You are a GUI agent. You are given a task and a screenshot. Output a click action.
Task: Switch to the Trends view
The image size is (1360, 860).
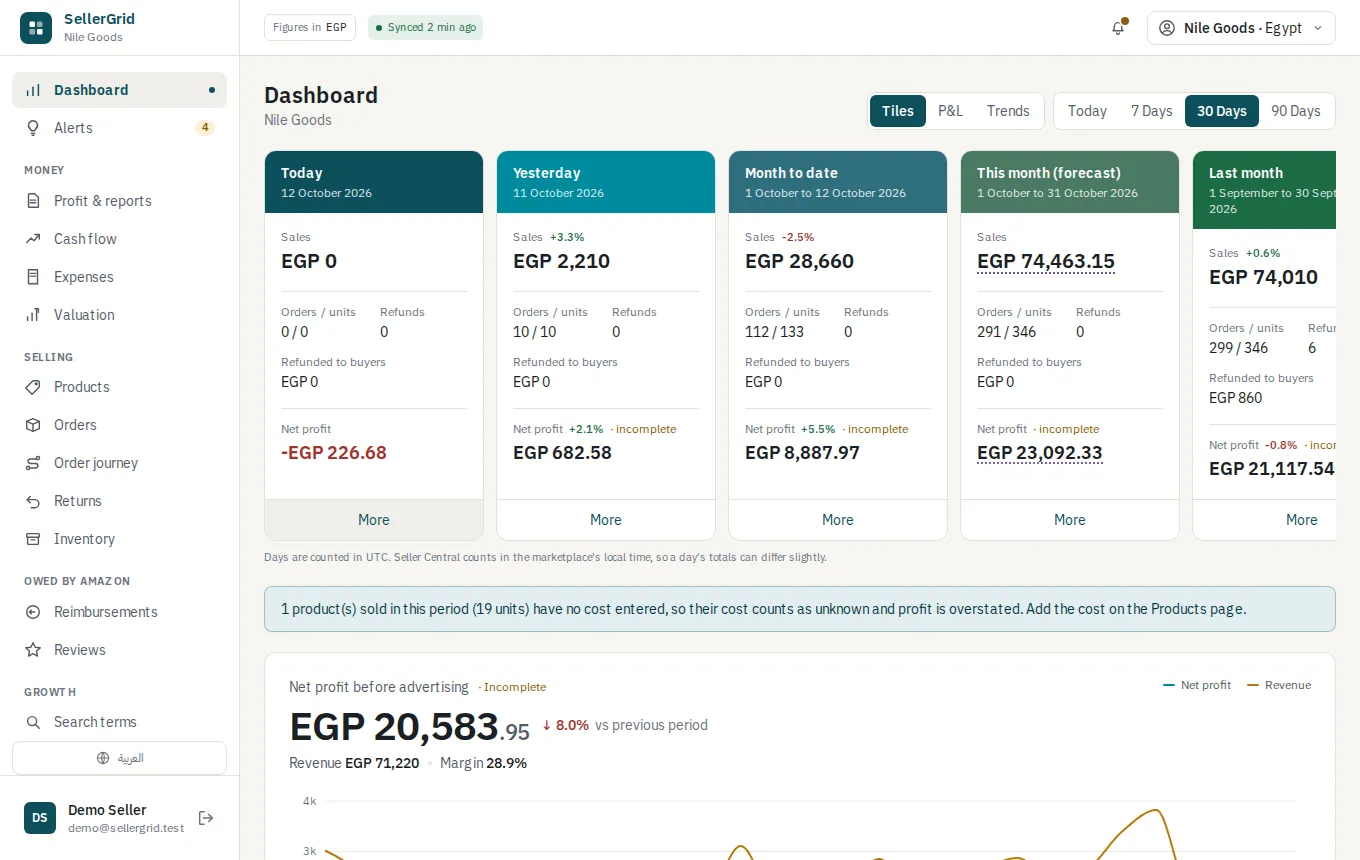pyautogui.click(x=1008, y=111)
